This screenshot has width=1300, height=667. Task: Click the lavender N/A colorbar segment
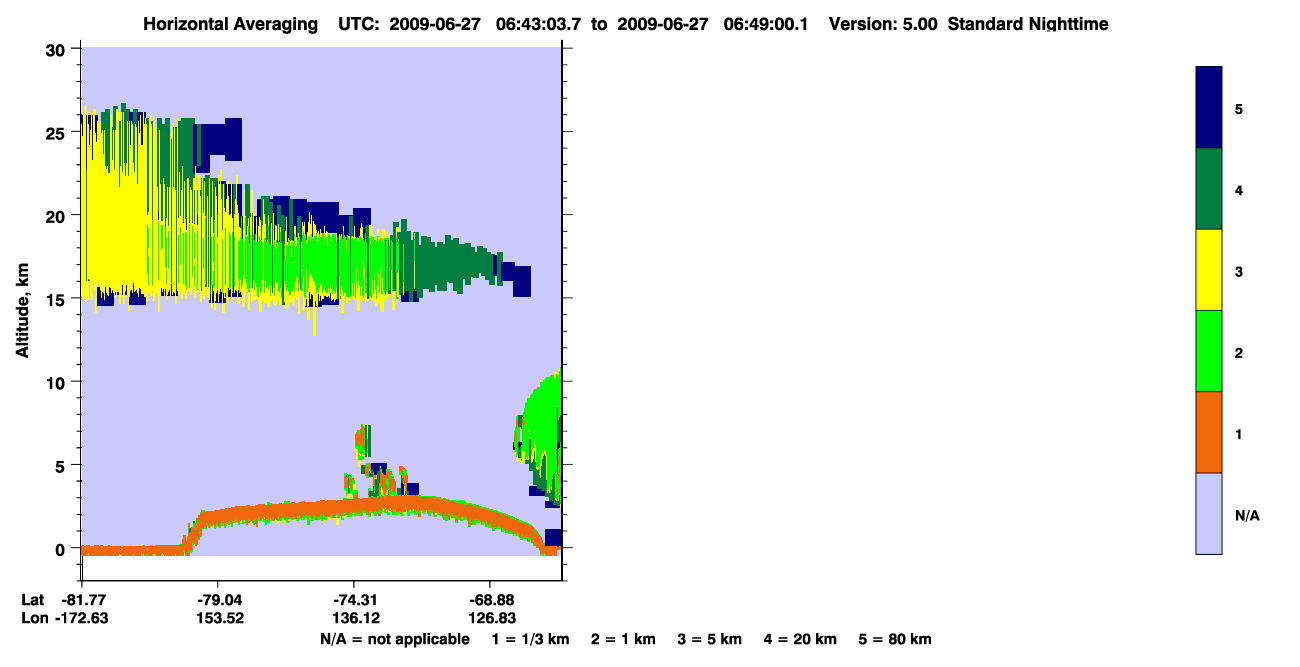pyautogui.click(x=1209, y=513)
